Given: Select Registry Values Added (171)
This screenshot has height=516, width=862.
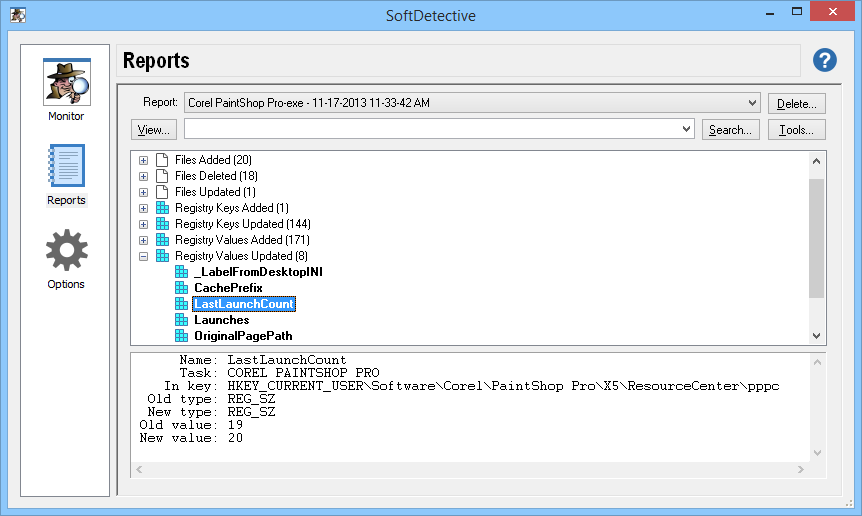Looking at the screenshot, I should (242, 240).
